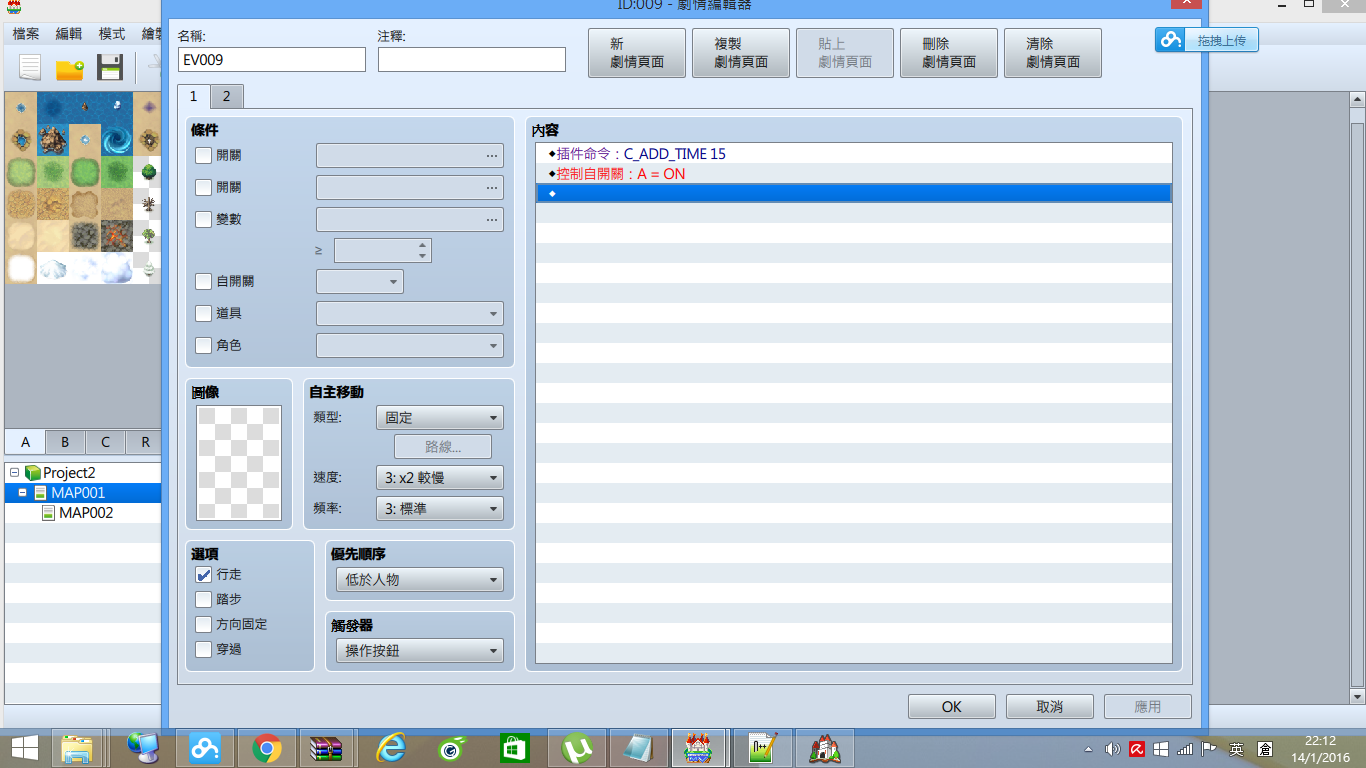This screenshot has height=768, width=1366.
Task: Click the 取消 cancel button
Action: (x=1050, y=706)
